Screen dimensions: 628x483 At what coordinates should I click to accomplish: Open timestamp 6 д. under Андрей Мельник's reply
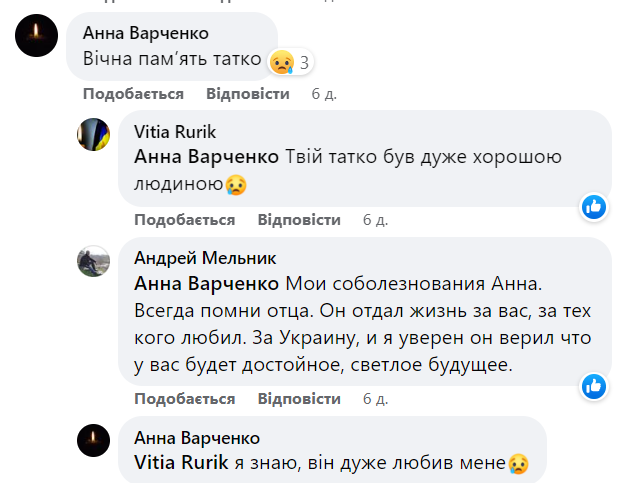375,399
